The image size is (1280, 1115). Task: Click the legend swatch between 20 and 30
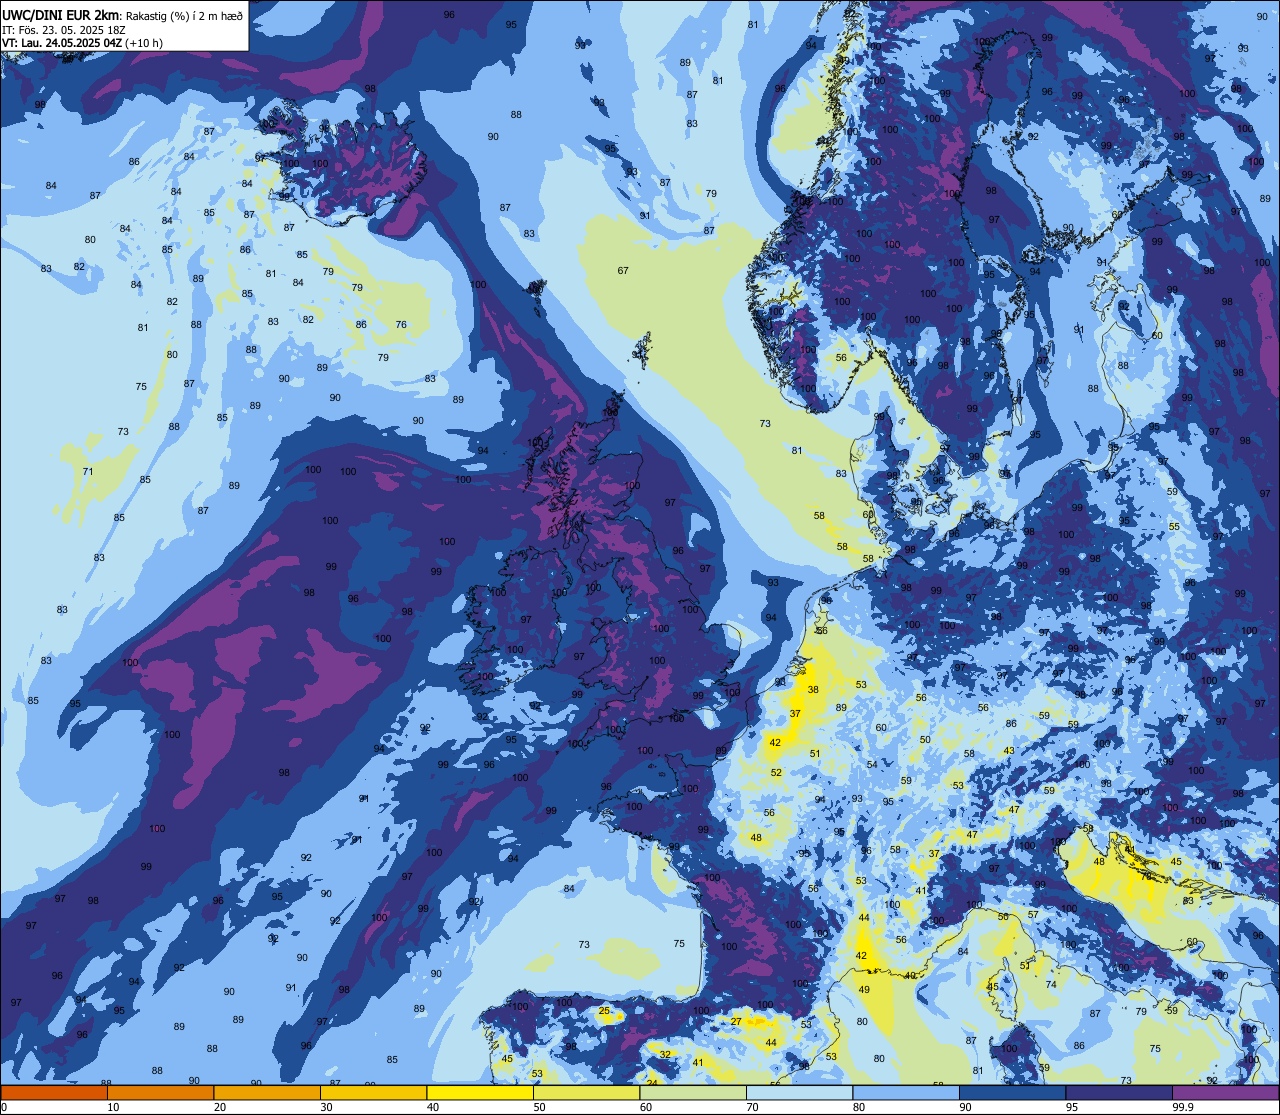[x=267, y=1092]
